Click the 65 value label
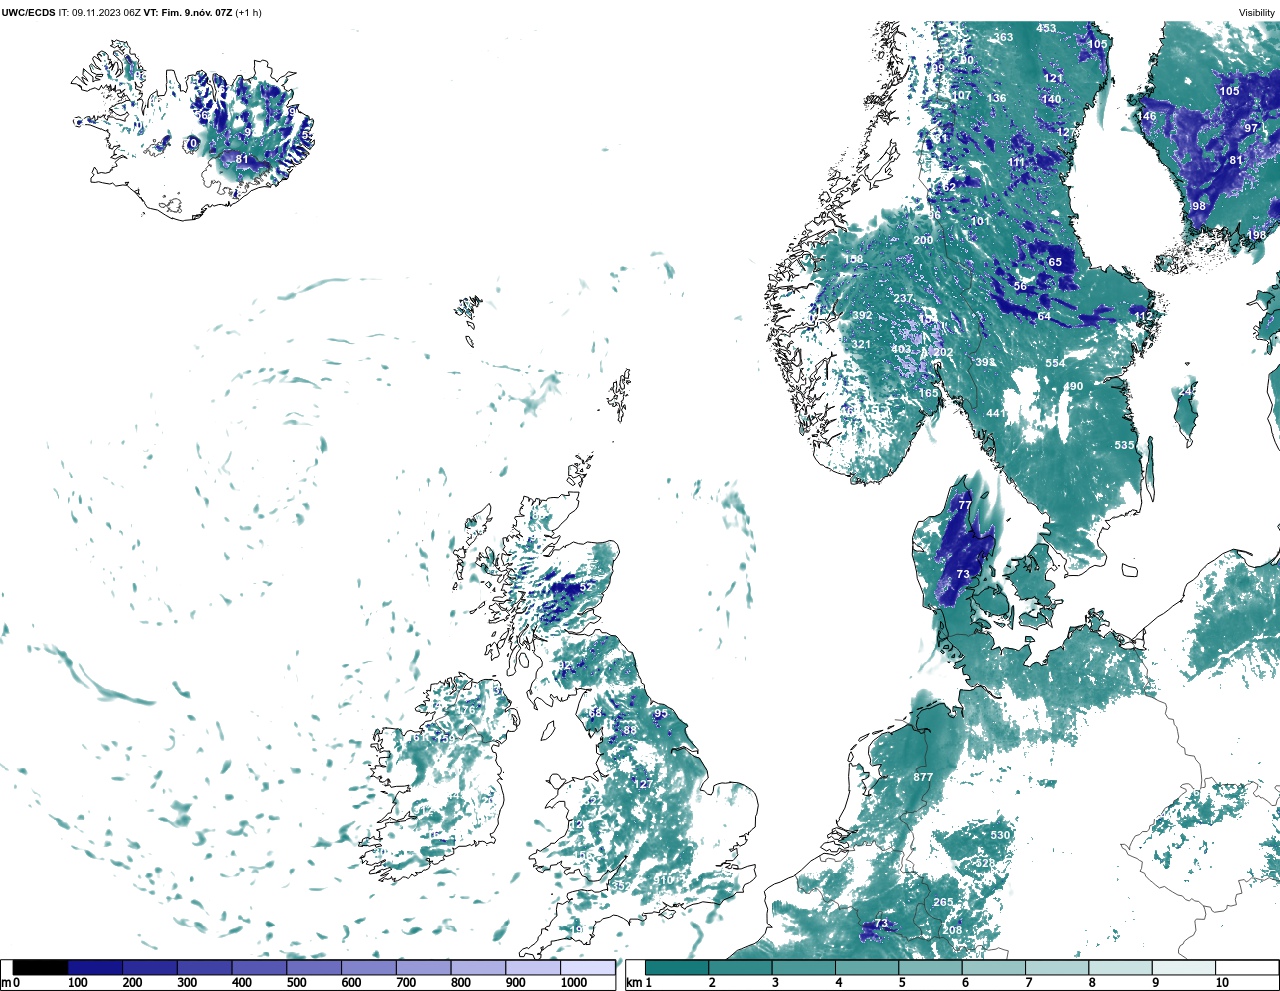The height and width of the screenshot is (991, 1280). click(1055, 262)
